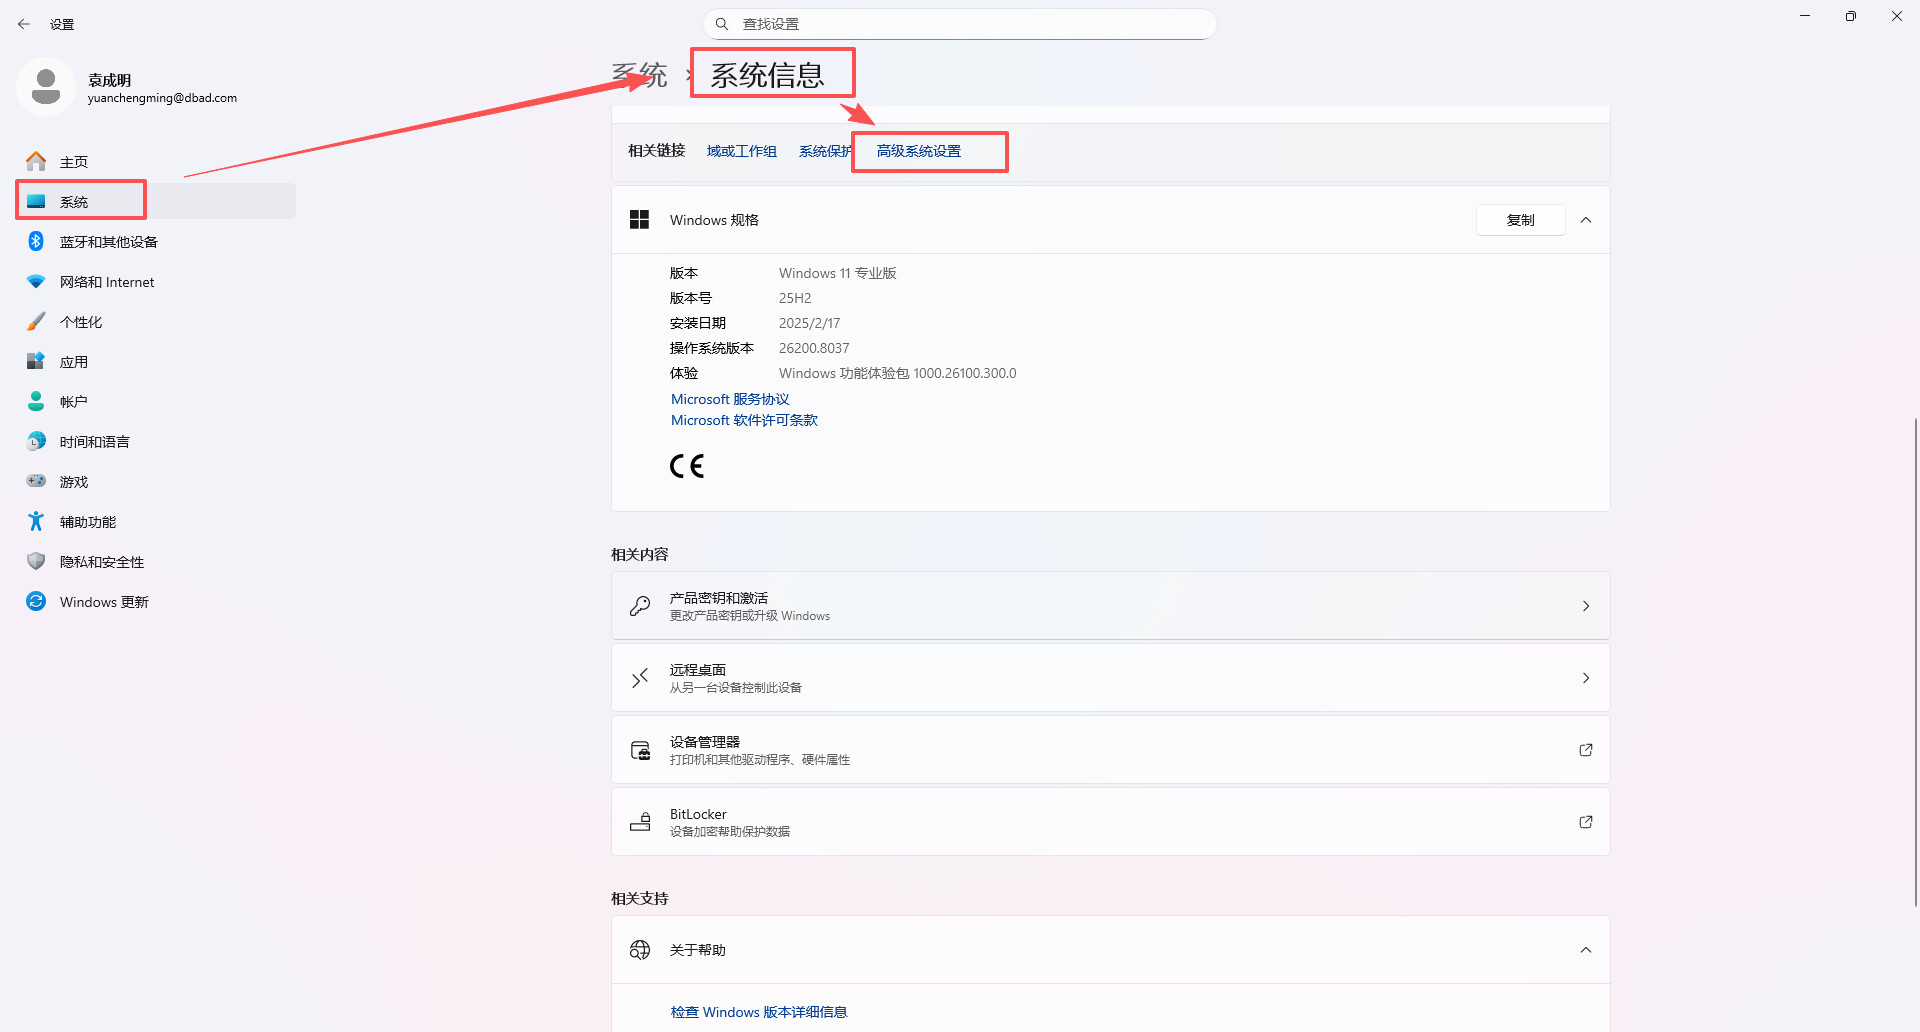
Task: Collapse the Windows 规格 section
Action: click(1586, 220)
